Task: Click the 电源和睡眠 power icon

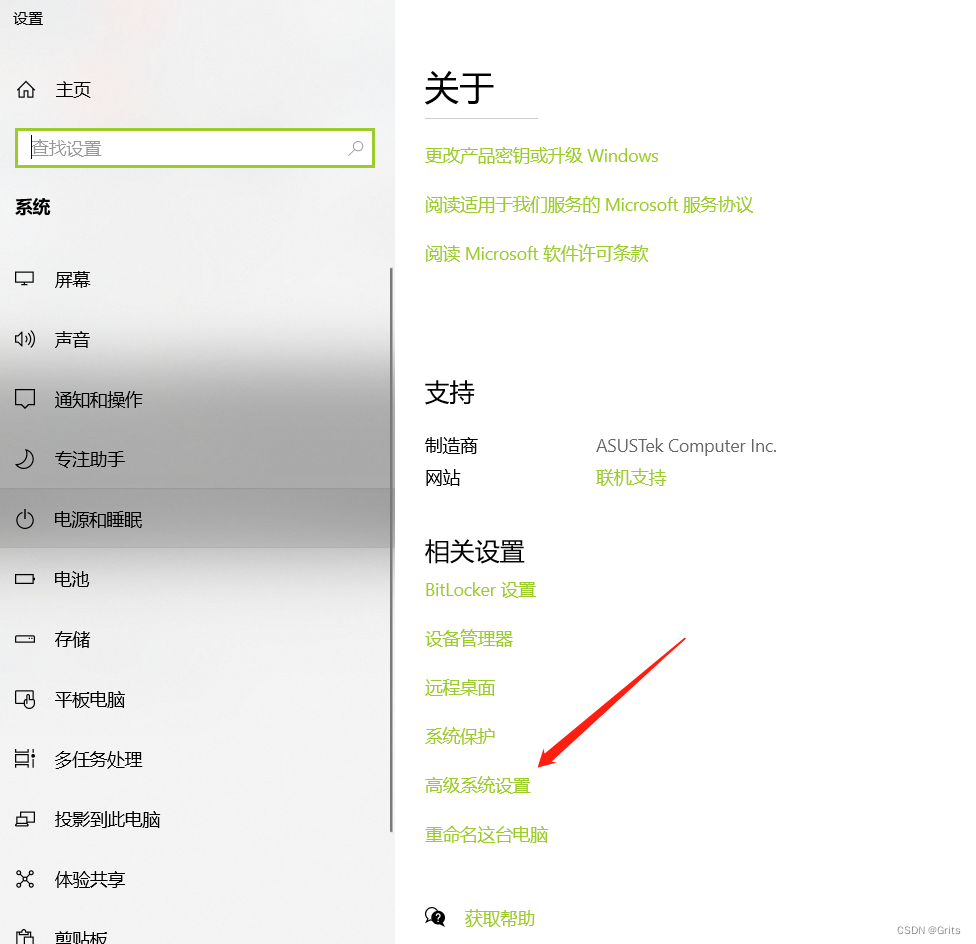Action: coord(25,519)
